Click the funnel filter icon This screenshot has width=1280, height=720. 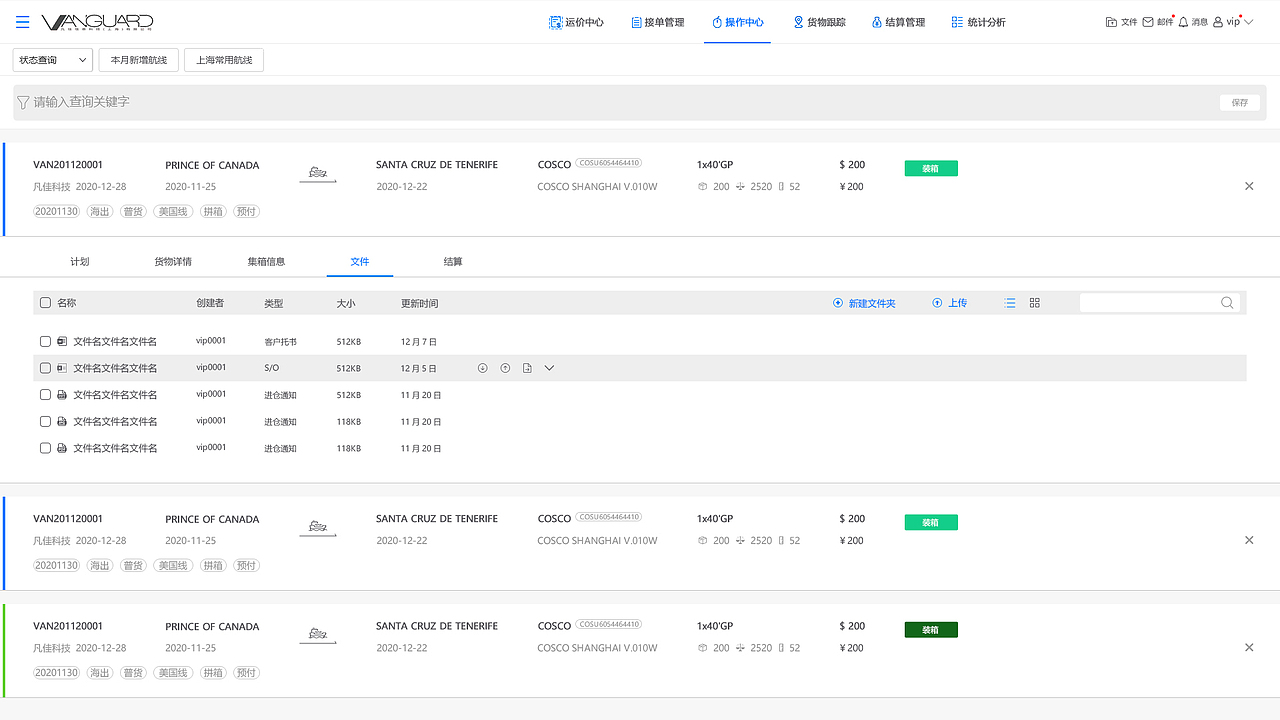point(24,102)
